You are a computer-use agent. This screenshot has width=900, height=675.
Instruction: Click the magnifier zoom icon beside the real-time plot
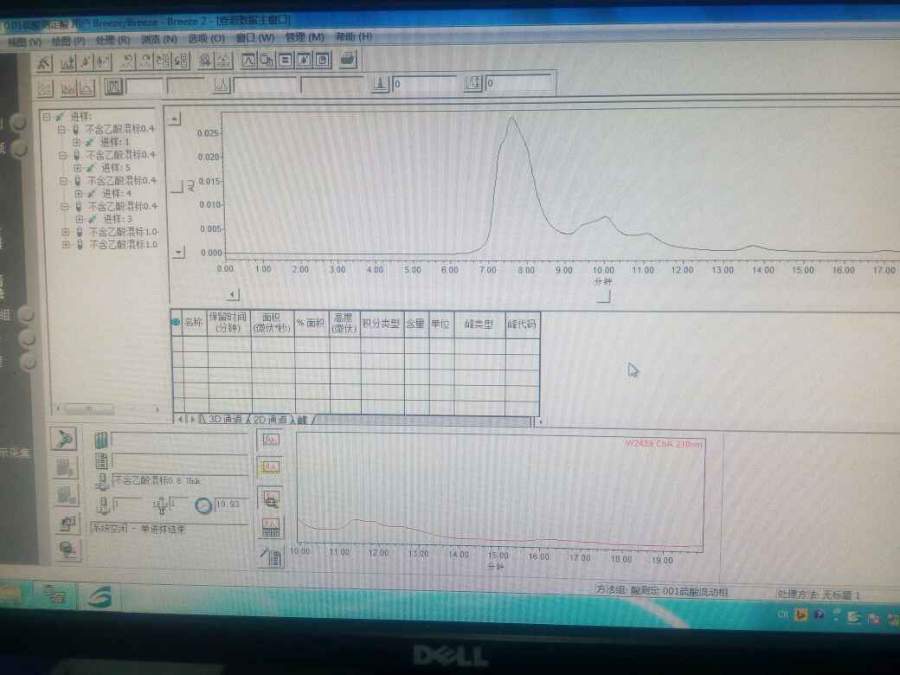point(271,498)
